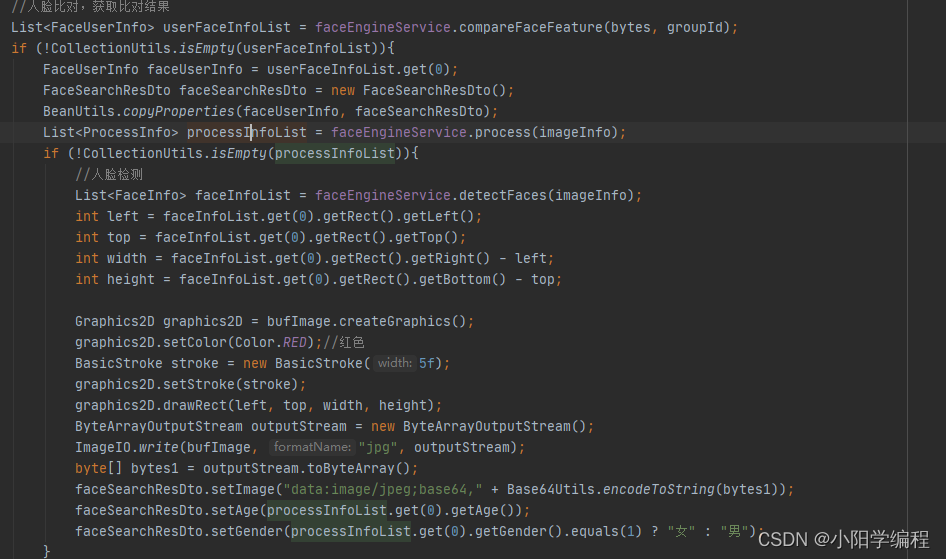Click the userFaceInfoList variable declaration
Viewport: 946px width, 559px height.
click(227, 28)
